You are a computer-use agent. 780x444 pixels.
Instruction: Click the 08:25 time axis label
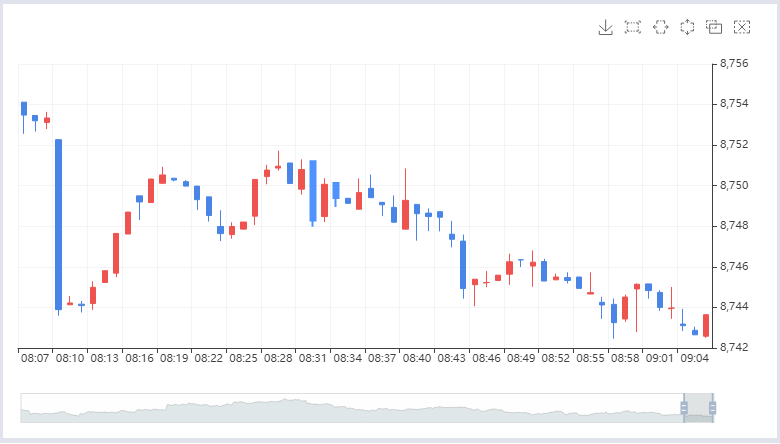tap(243, 358)
